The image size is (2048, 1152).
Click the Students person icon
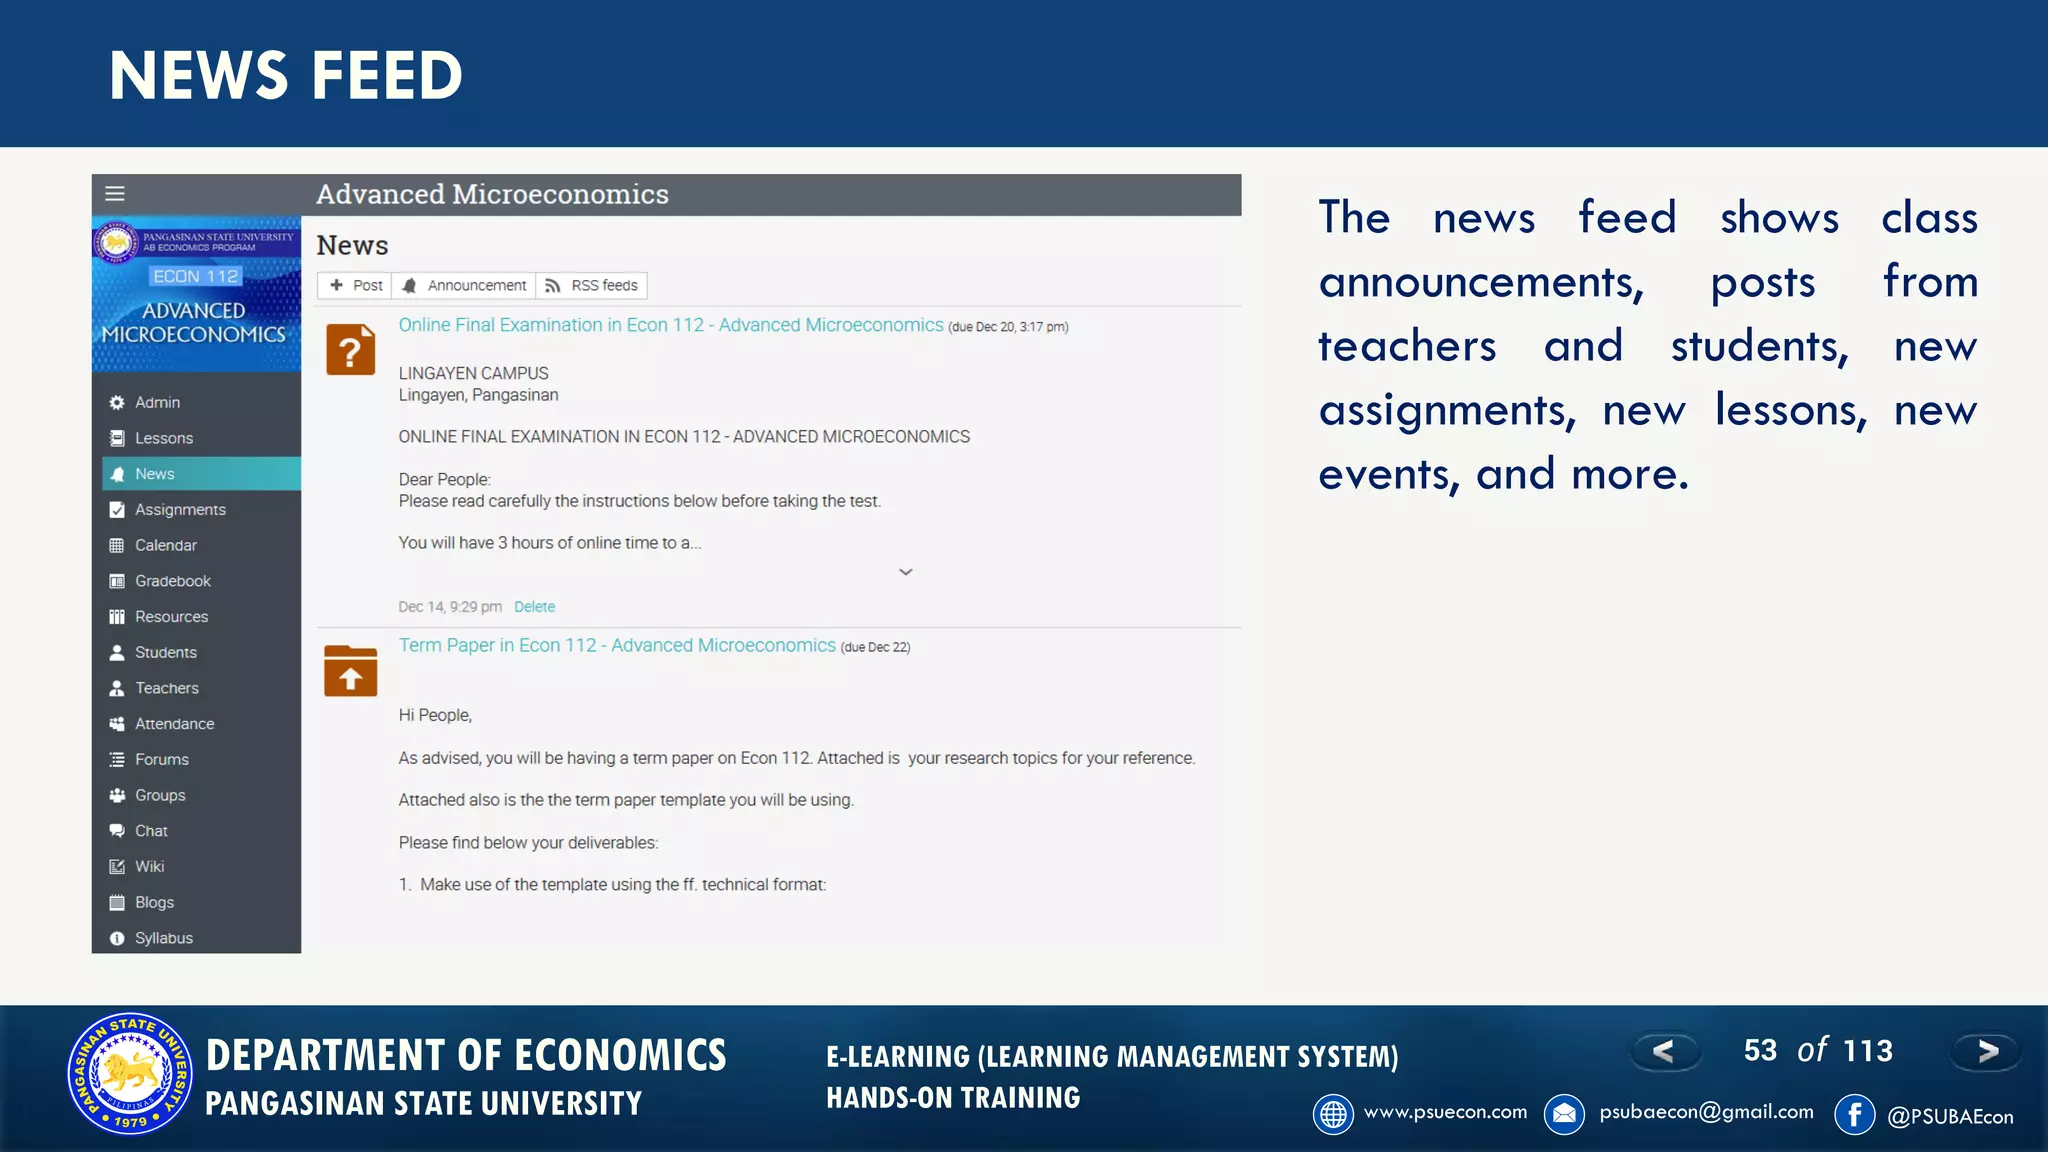(117, 652)
